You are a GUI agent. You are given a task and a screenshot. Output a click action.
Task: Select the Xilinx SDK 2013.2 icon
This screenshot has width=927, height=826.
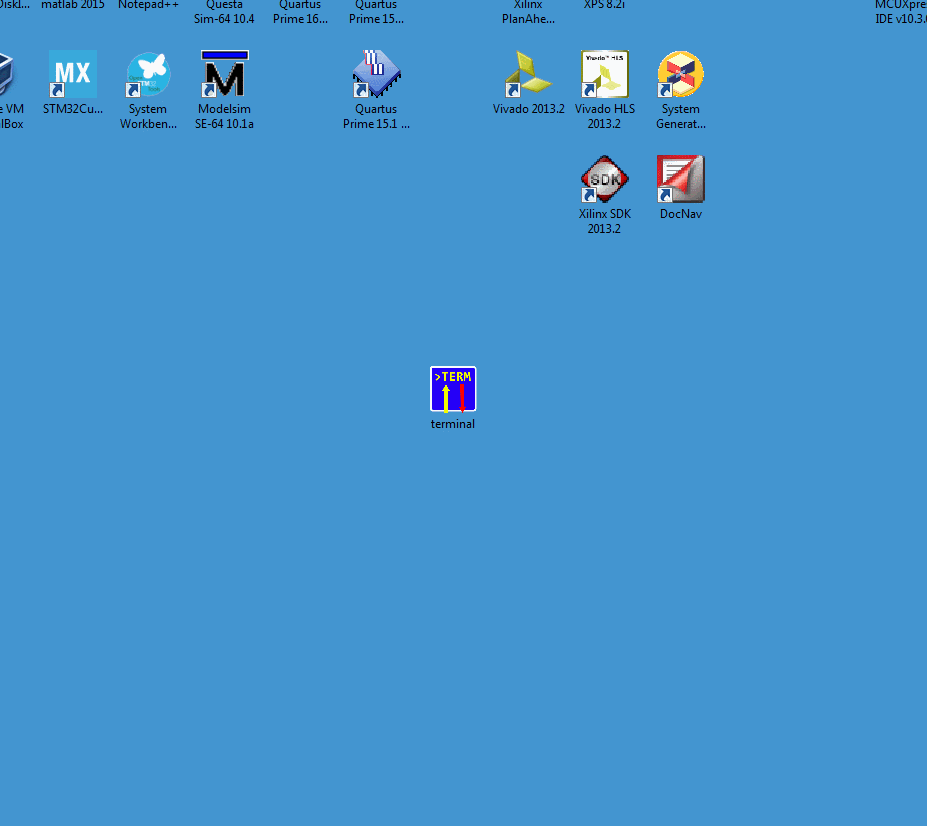click(x=604, y=179)
